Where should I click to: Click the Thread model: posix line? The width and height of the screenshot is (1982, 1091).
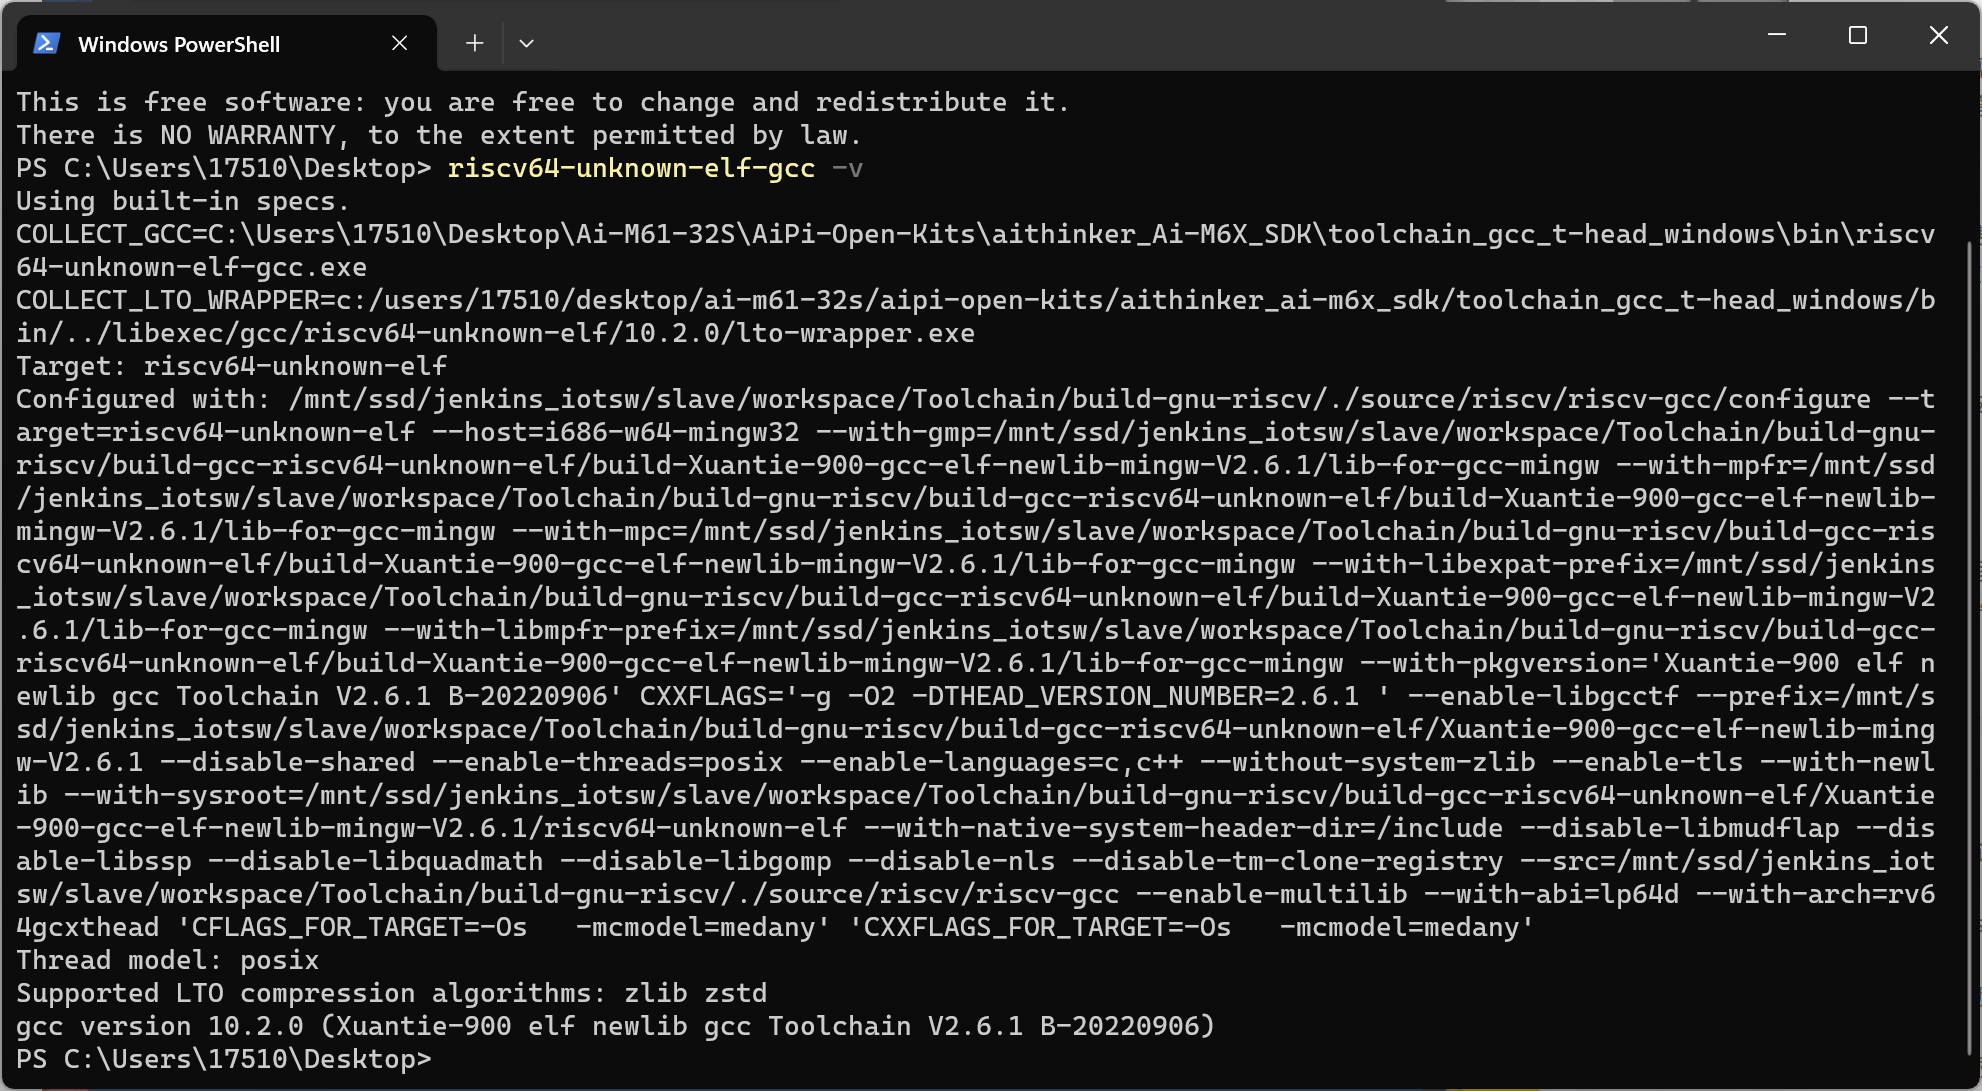pyautogui.click(x=167, y=960)
